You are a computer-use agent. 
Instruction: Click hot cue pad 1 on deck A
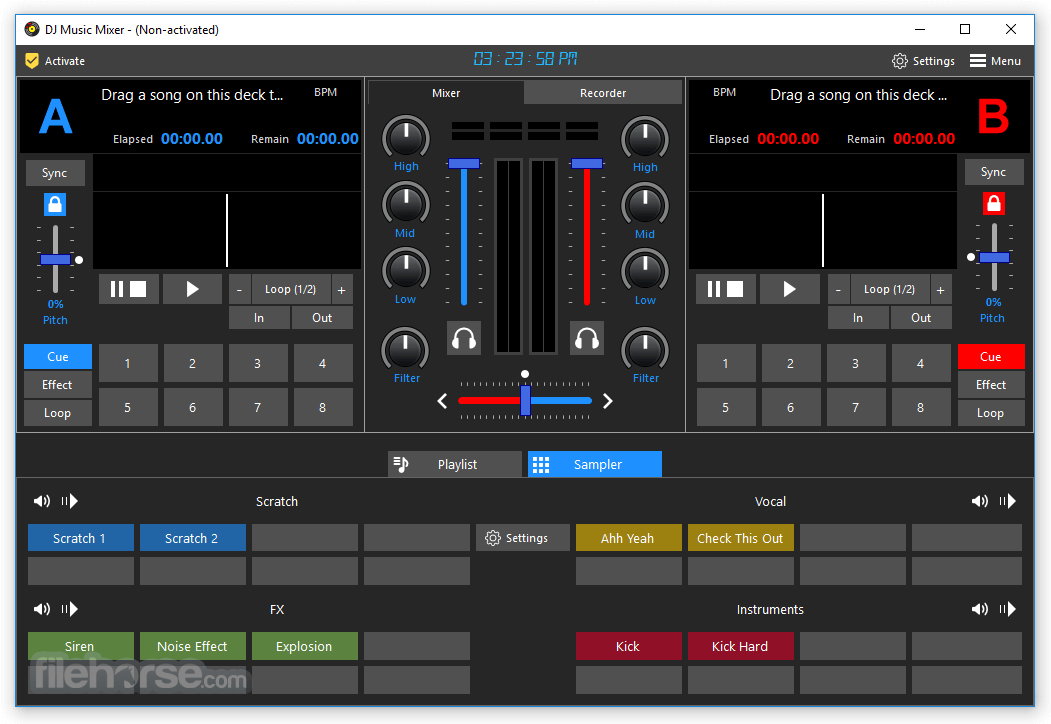coord(128,363)
